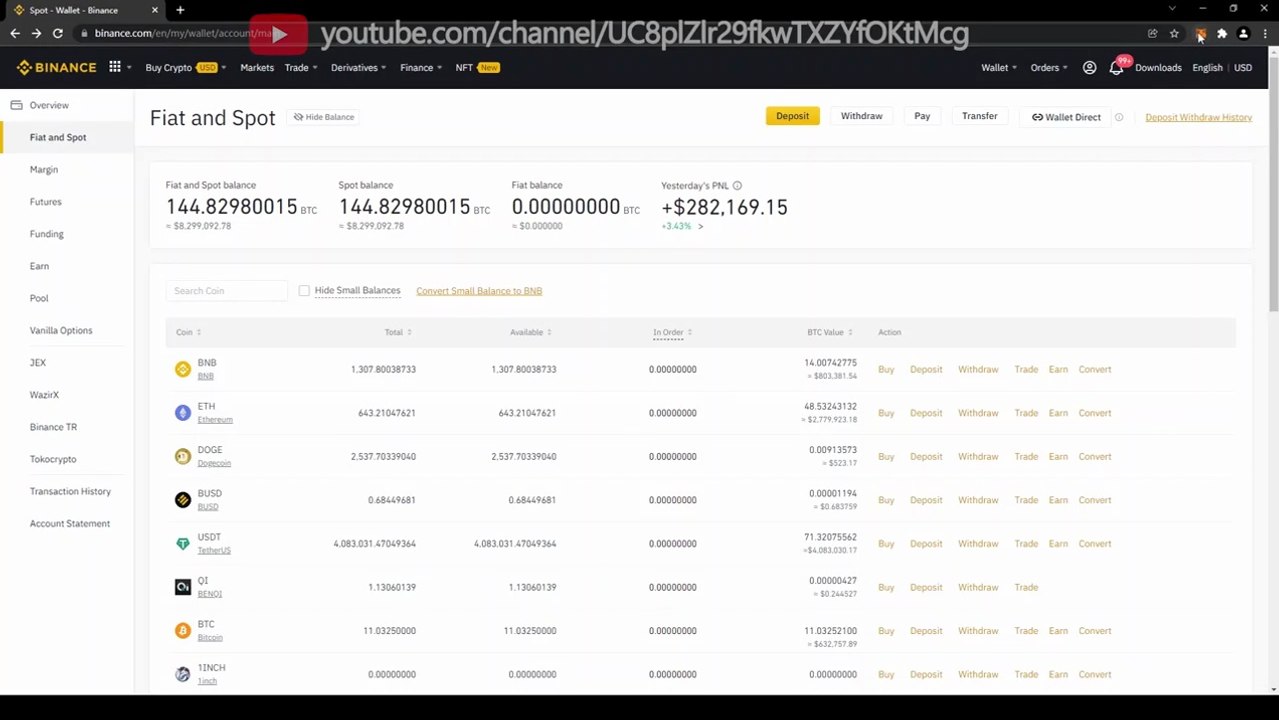Expand the Derivatives dropdown menu
The height and width of the screenshot is (720, 1279).
tap(359, 67)
